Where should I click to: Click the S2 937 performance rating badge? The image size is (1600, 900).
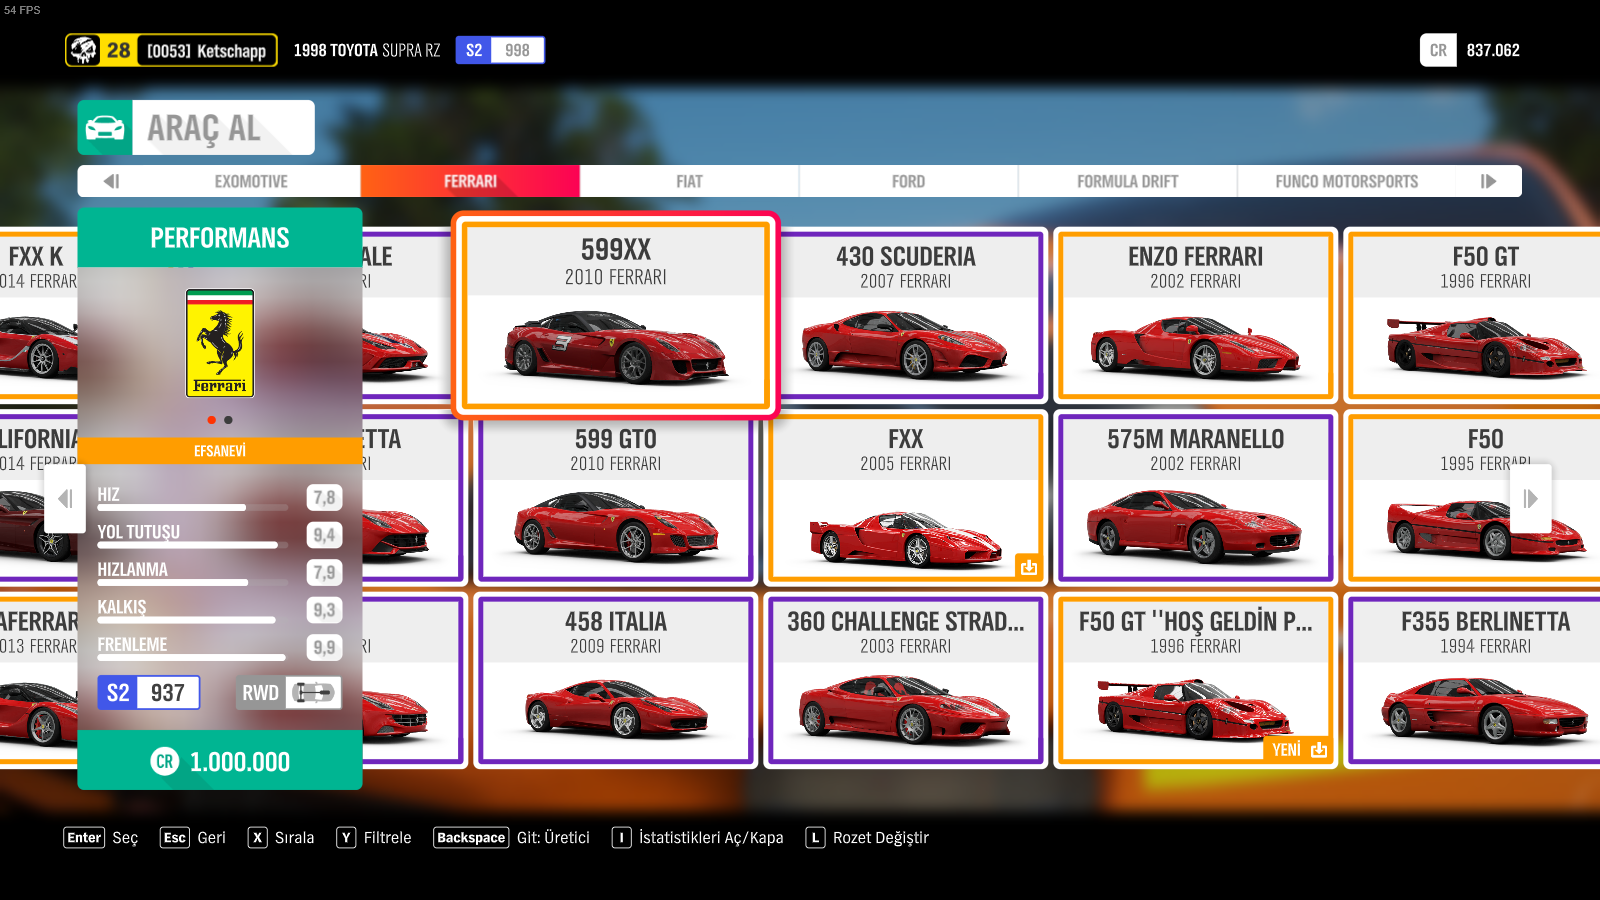click(x=149, y=692)
